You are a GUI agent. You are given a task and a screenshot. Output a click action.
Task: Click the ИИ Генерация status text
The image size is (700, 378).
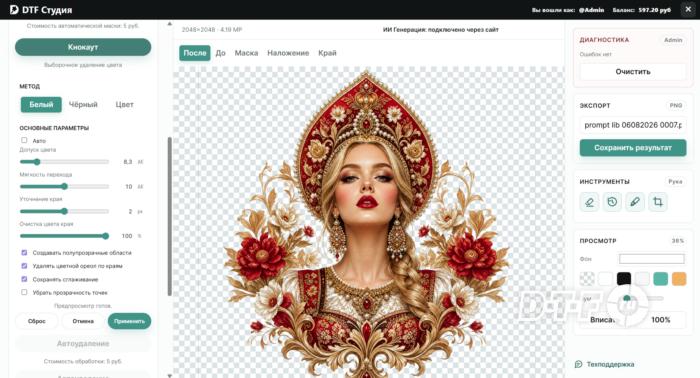coord(440,29)
